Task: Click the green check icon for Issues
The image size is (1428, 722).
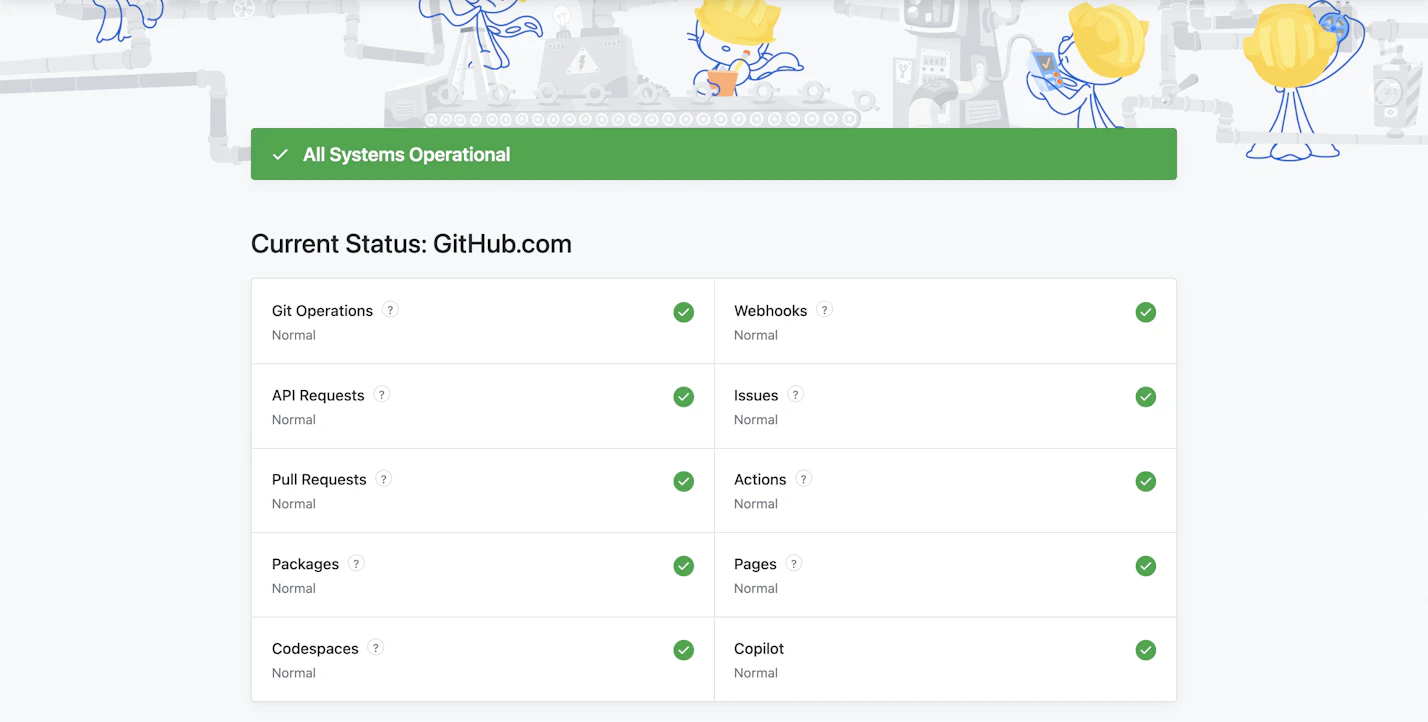Action: tap(1146, 397)
